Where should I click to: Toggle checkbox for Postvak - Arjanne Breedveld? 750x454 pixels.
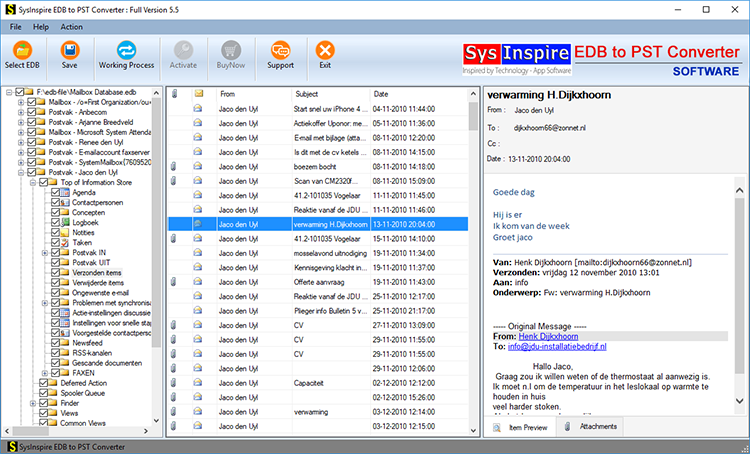[32, 122]
